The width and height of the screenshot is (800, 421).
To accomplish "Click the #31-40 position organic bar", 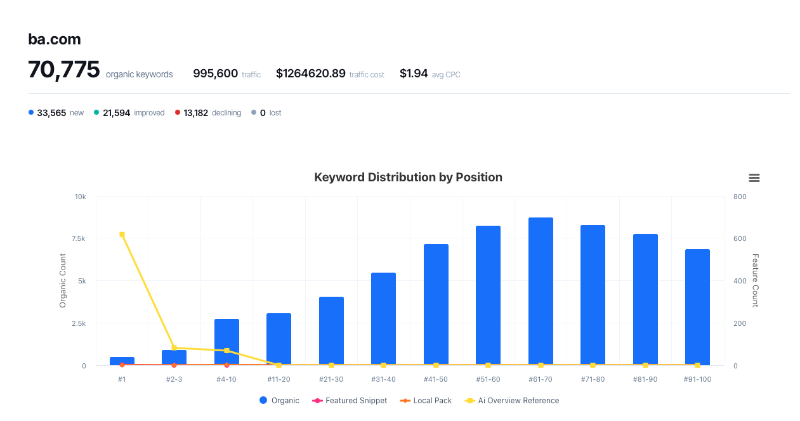I will [383, 319].
